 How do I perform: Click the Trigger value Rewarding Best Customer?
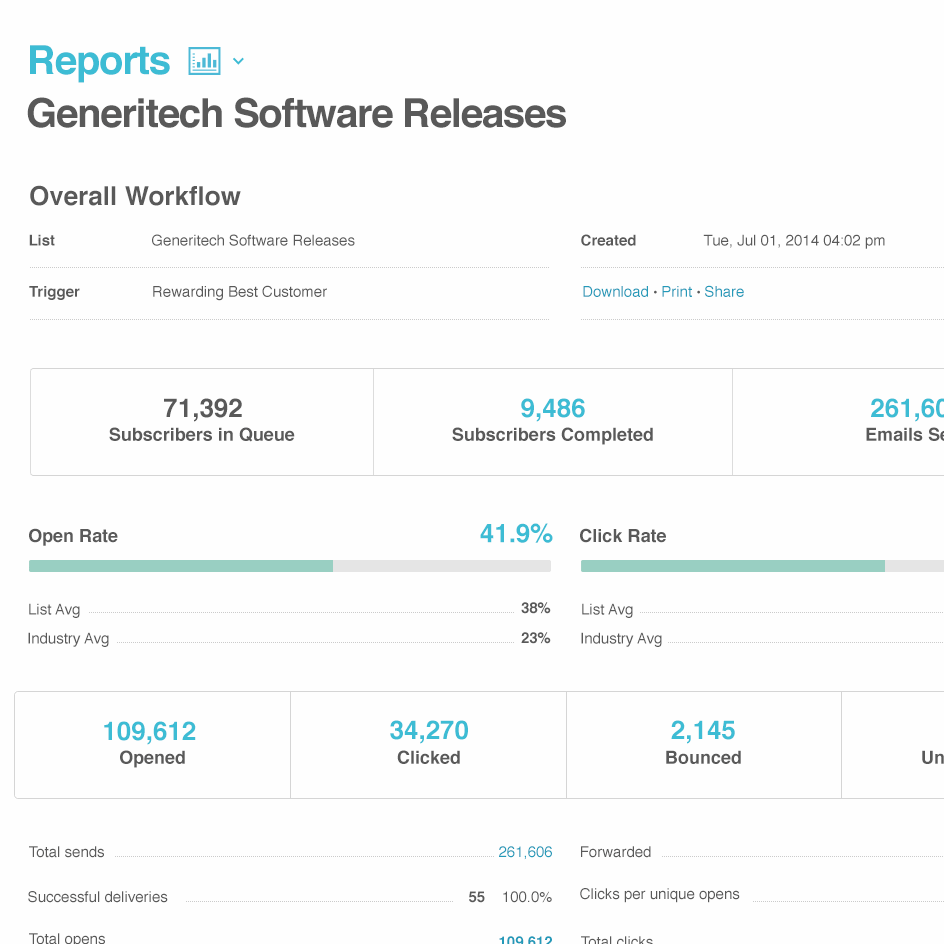point(239,292)
